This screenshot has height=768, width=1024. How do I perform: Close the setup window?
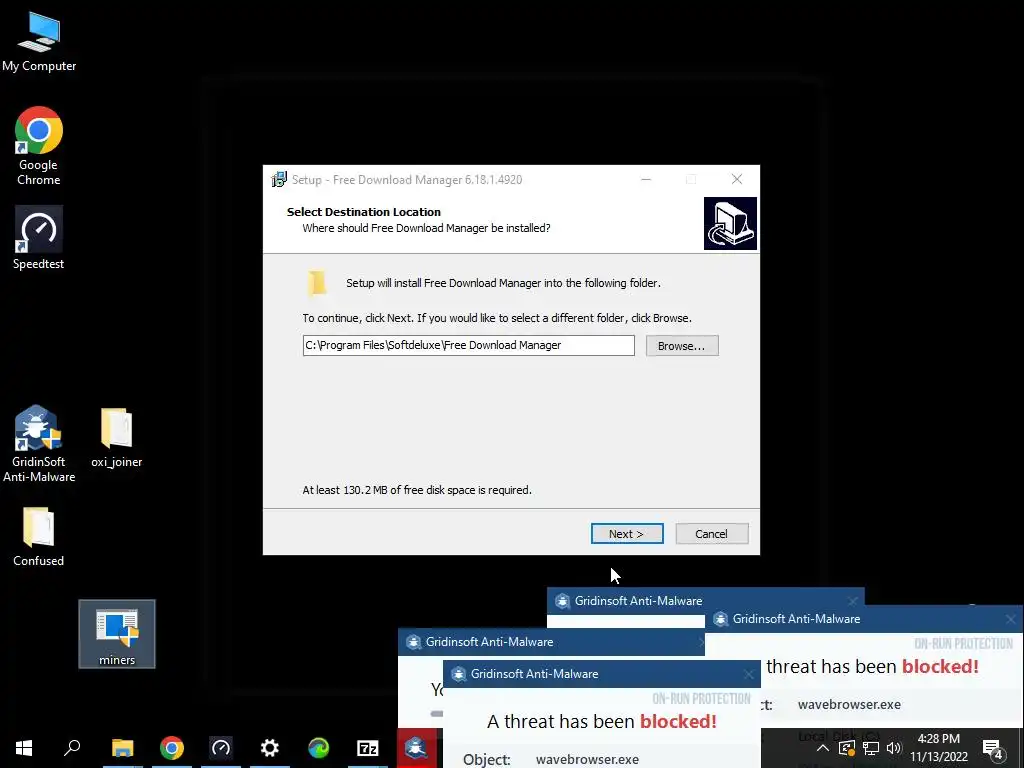coord(737,180)
